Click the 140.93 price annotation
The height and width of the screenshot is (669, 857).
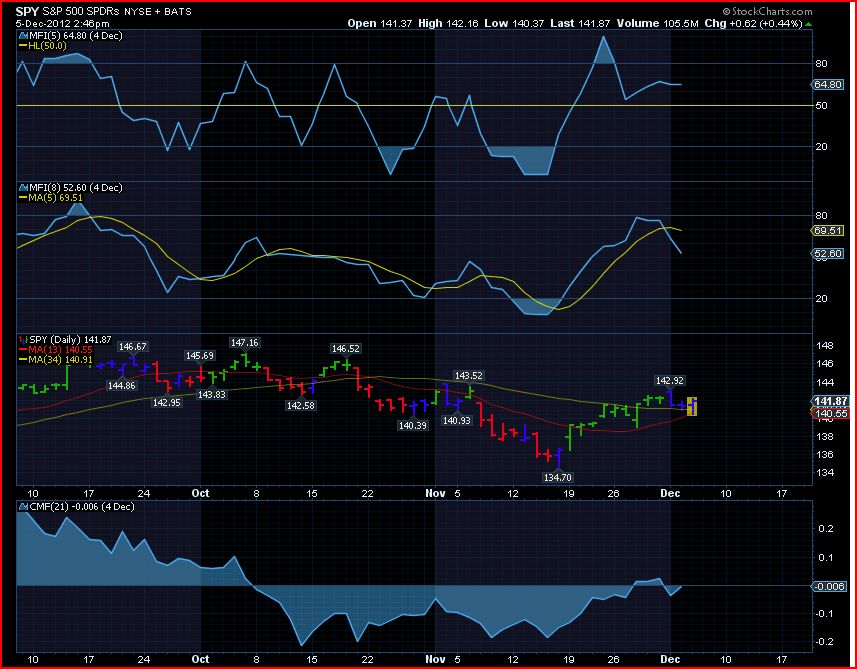point(457,421)
